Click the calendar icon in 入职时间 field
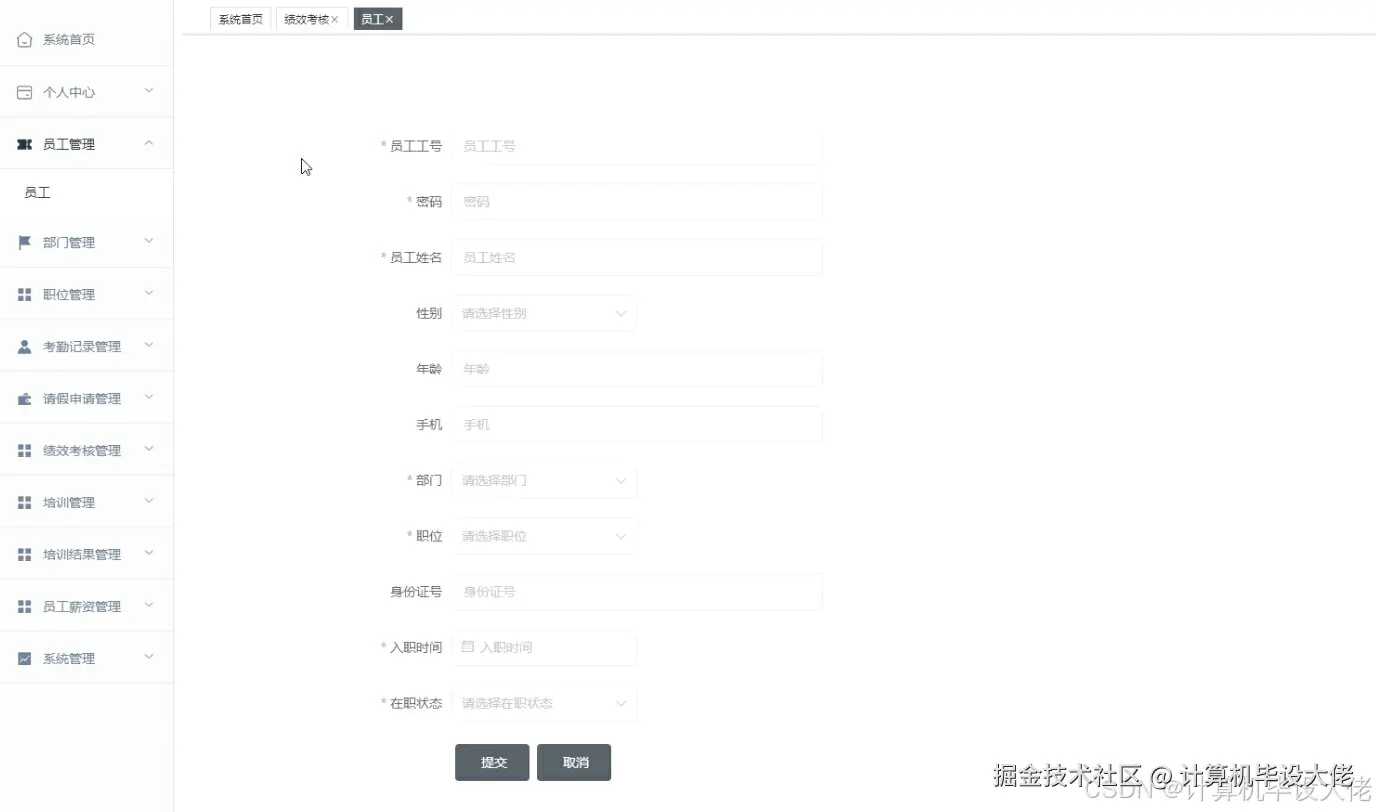This screenshot has height=812, width=1376. (x=466, y=647)
